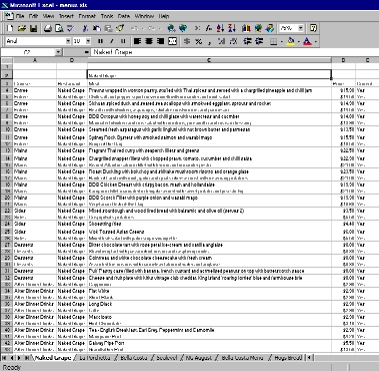Open the Print Preview icon

(x=59, y=28)
